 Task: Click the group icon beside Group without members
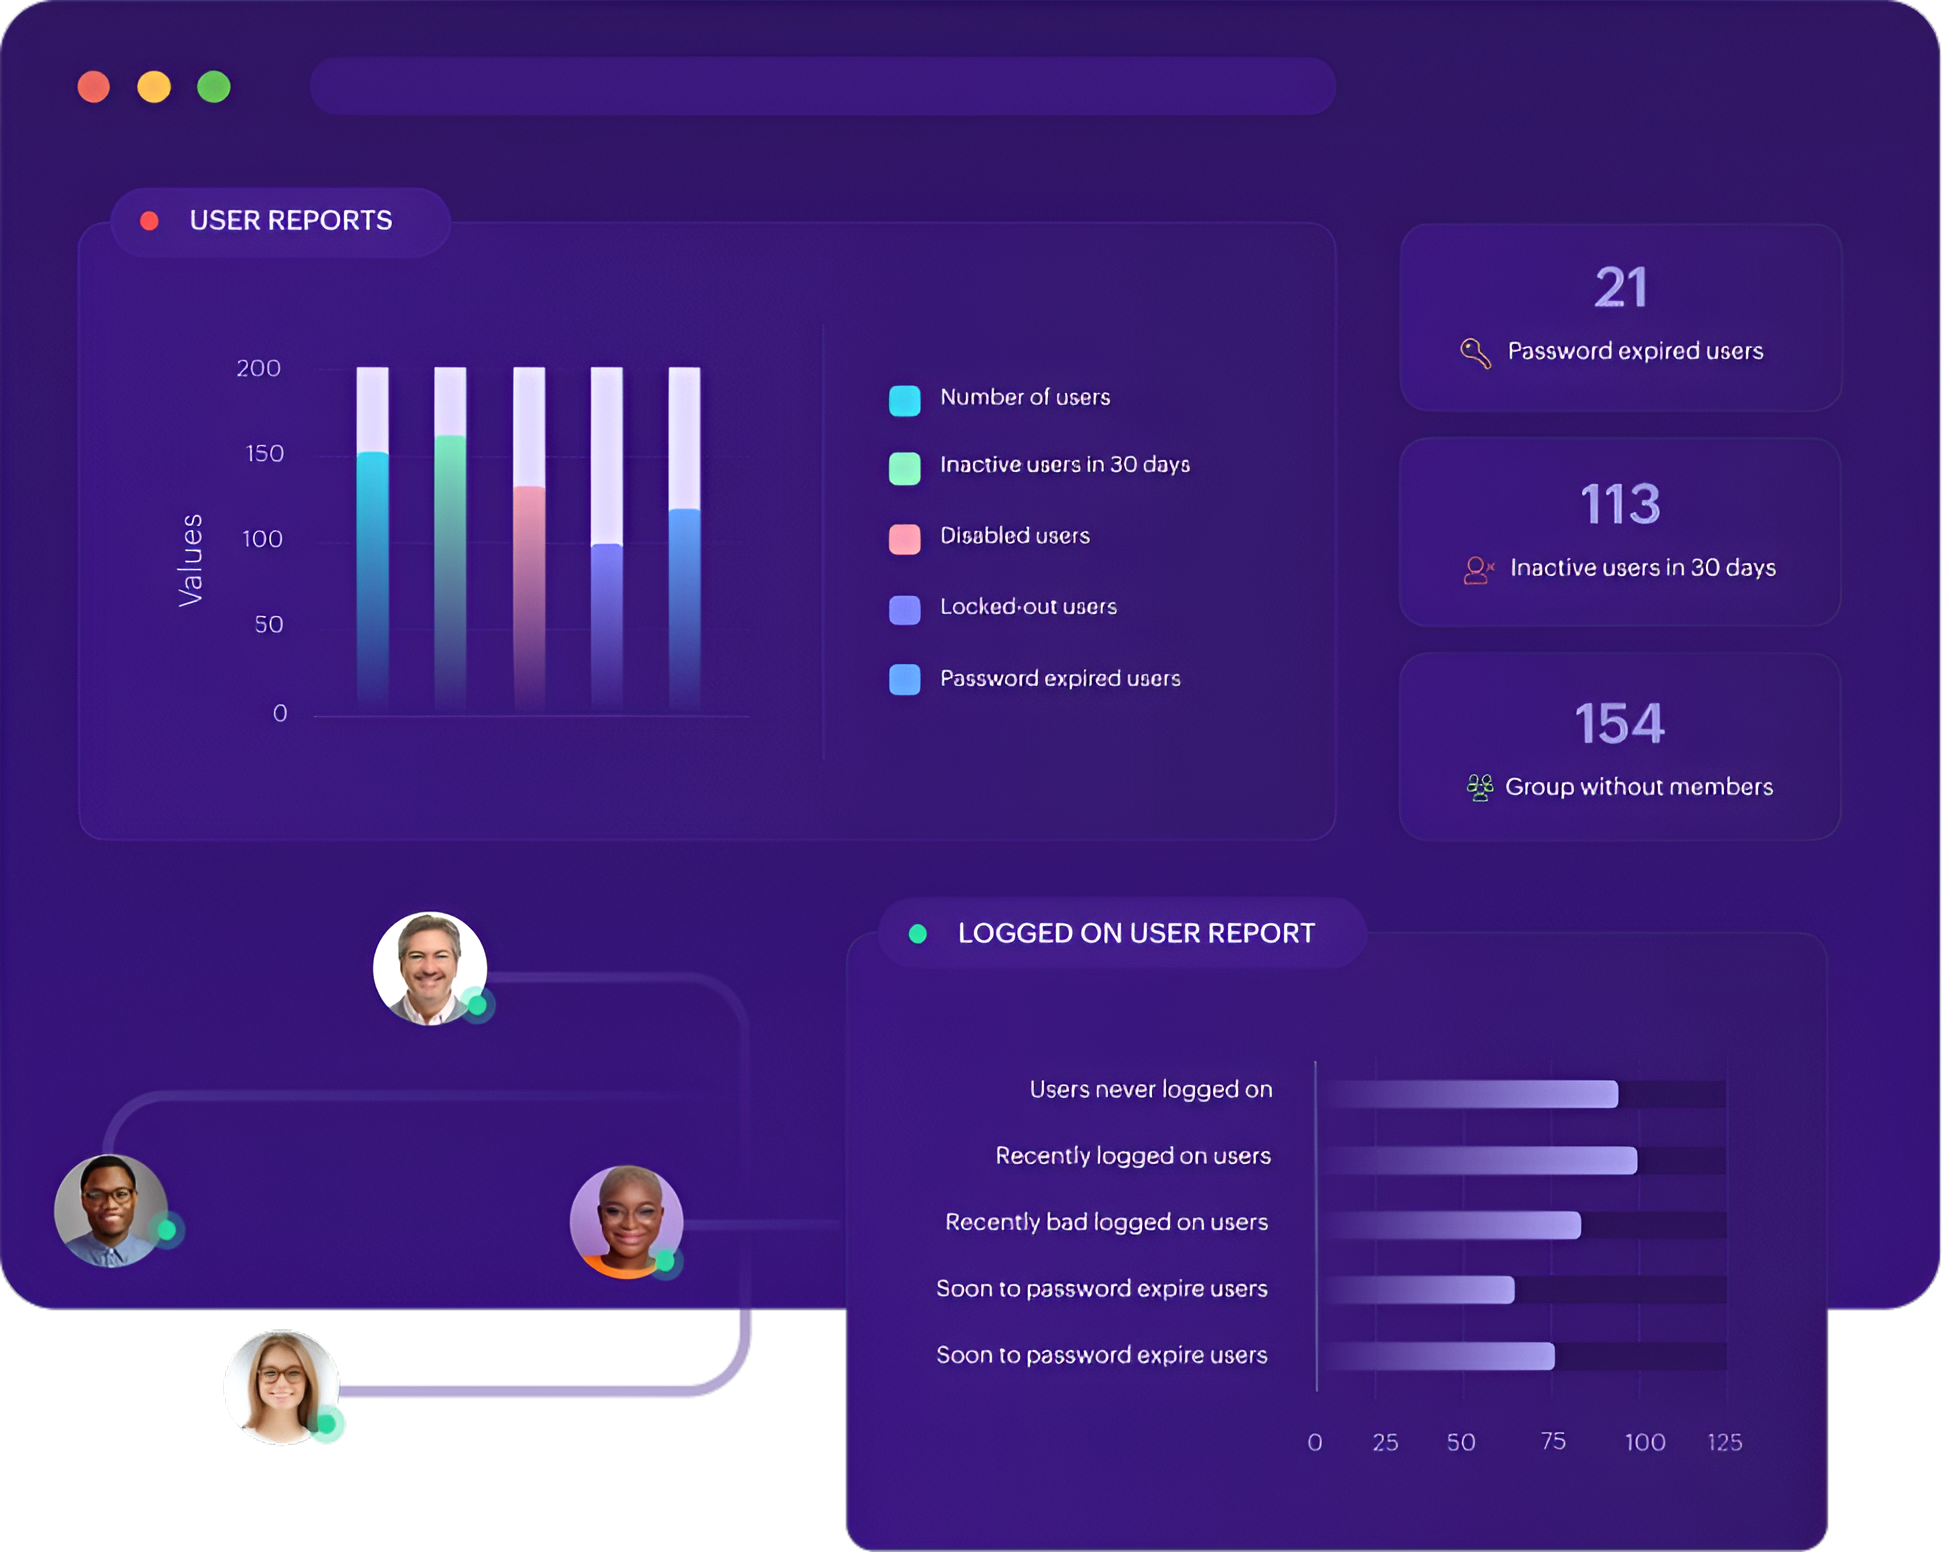[x=1479, y=788]
